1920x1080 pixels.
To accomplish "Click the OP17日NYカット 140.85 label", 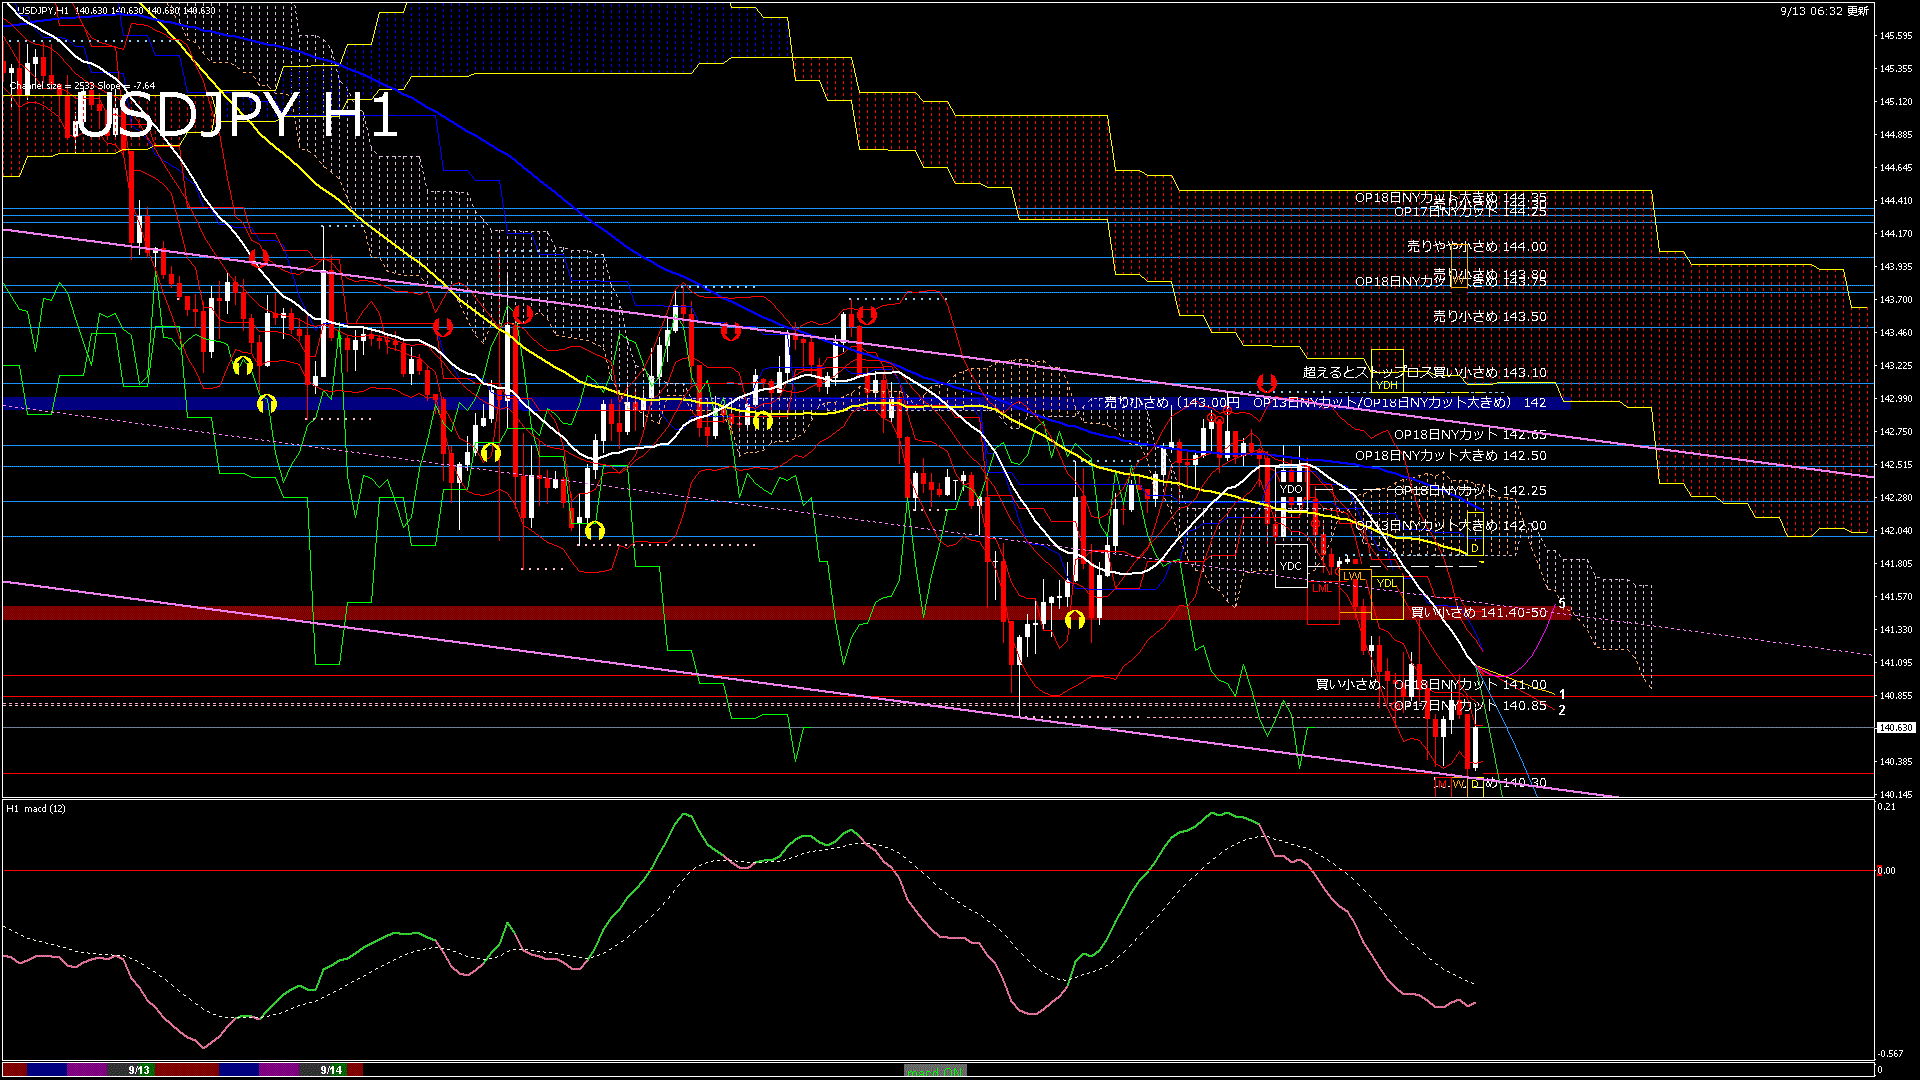I will (1470, 705).
